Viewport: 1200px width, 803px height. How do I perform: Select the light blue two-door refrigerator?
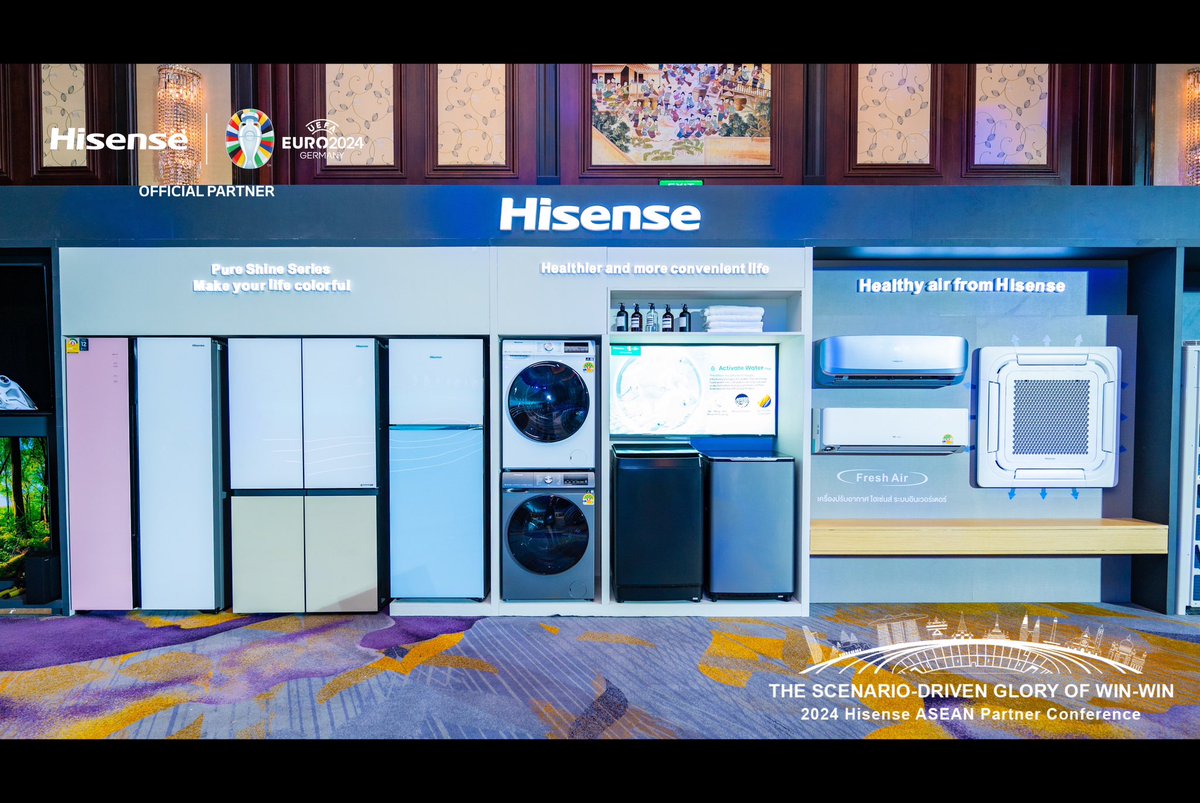436,469
